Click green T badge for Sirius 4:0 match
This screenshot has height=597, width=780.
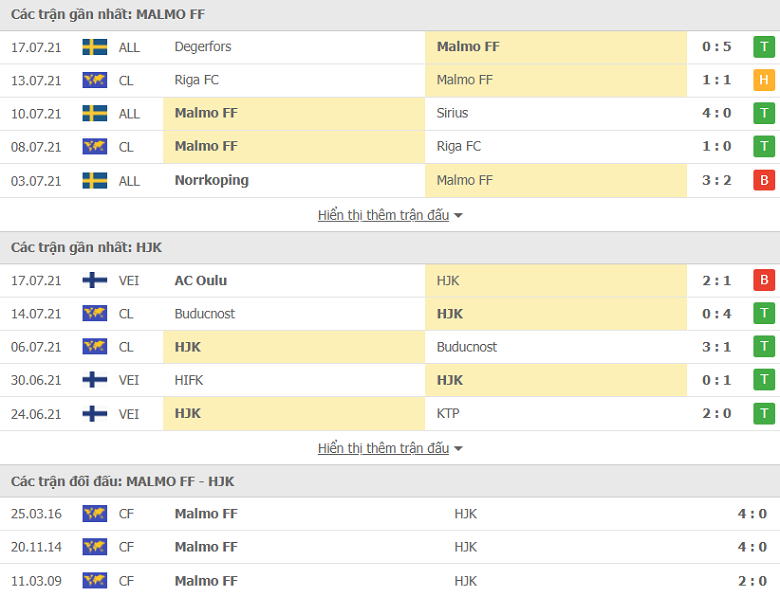pyautogui.click(x=764, y=113)
